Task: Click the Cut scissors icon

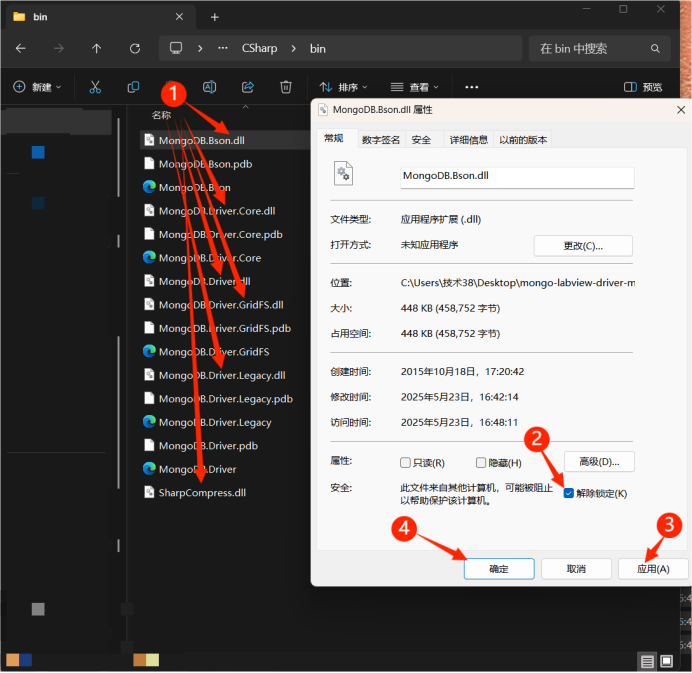Action: coord(95,87)
